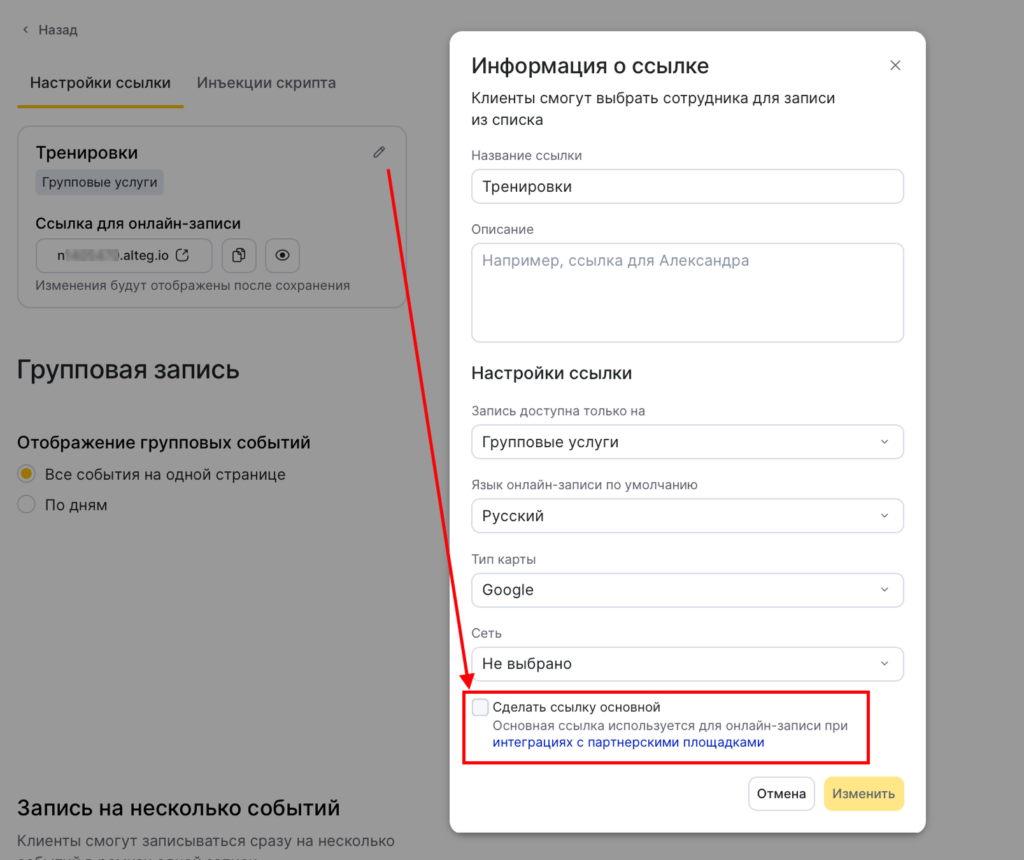Screen dimensions: 1024x860
Task: Switch to Инъекции скрипта tab
Action: tap(266, 83)
